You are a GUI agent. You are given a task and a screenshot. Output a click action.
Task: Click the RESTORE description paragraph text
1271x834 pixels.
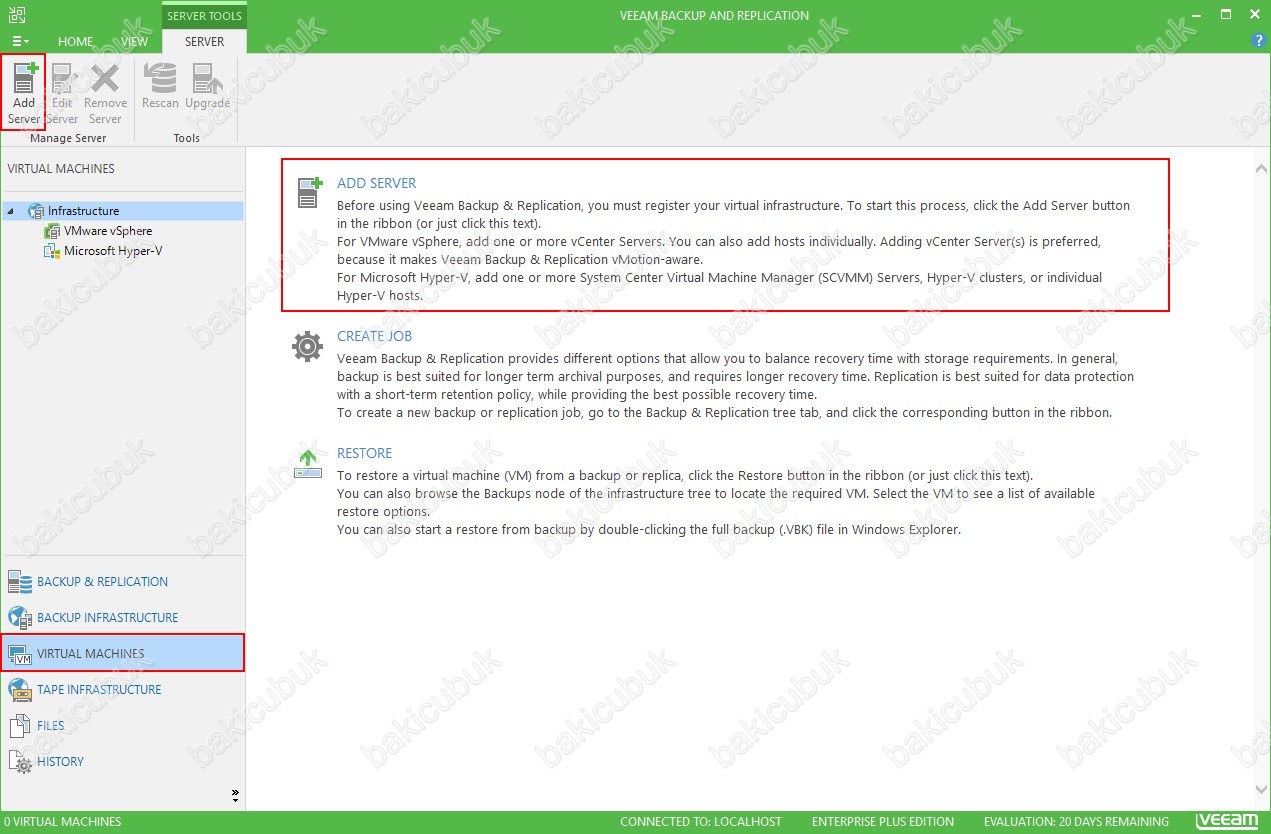click(x=716, y=502)
